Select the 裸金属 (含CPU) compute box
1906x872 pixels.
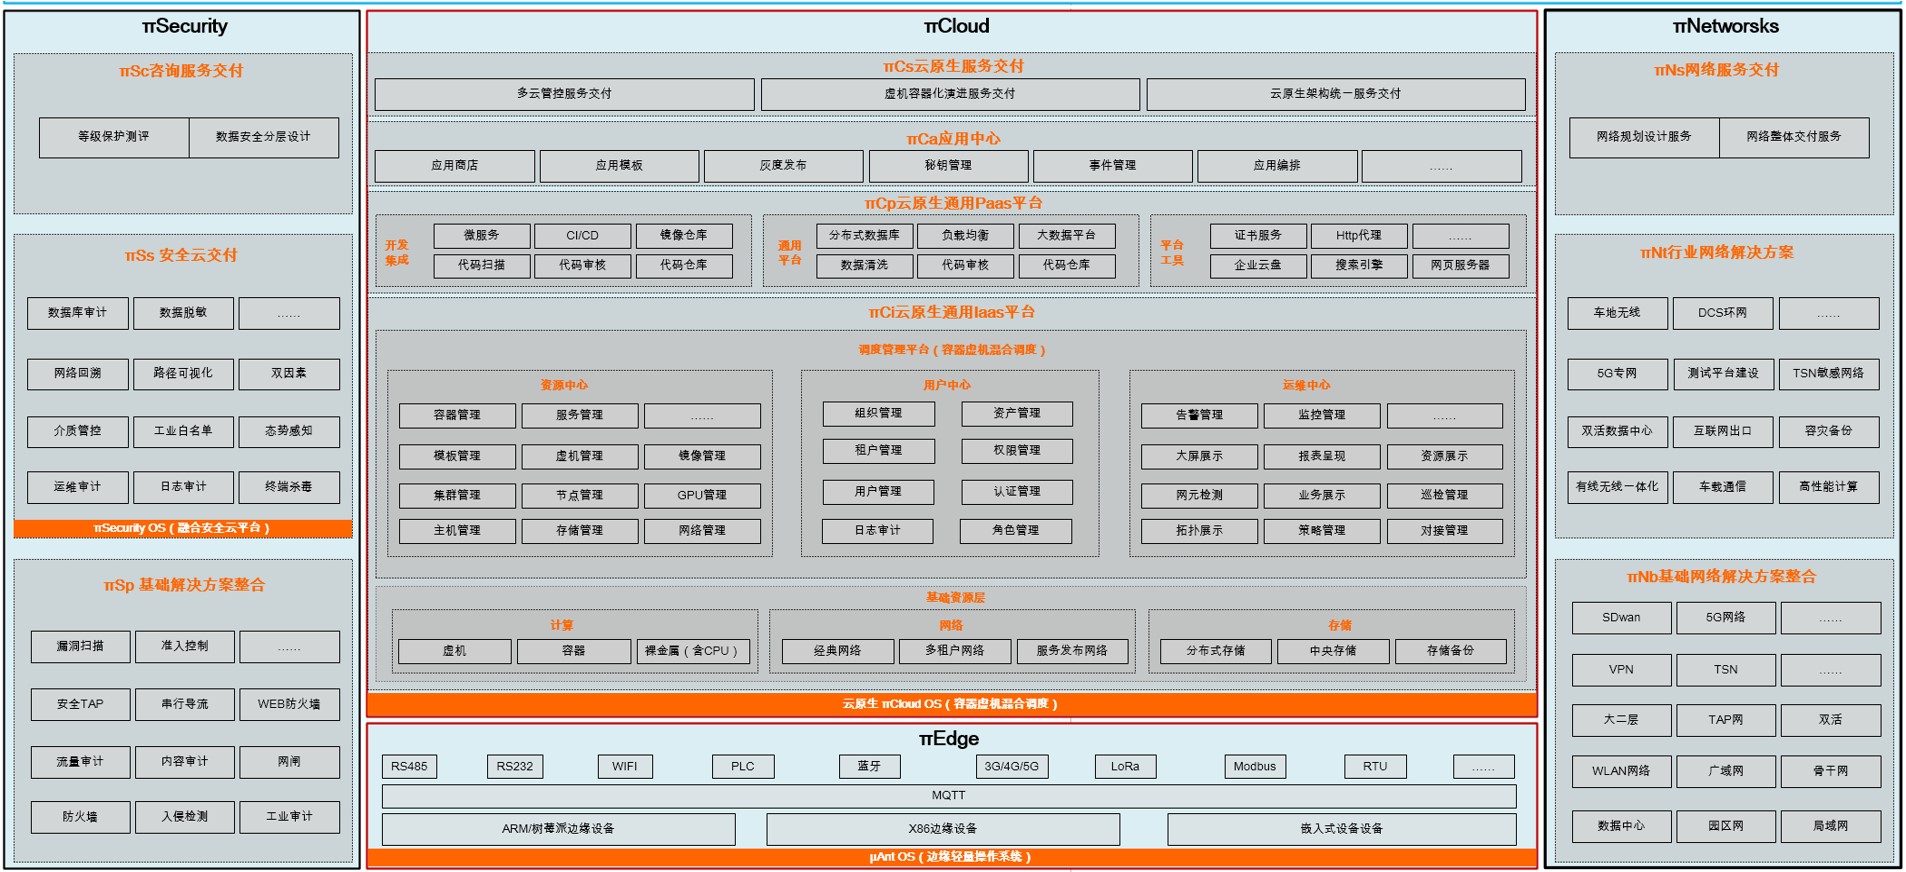point(692,651)
